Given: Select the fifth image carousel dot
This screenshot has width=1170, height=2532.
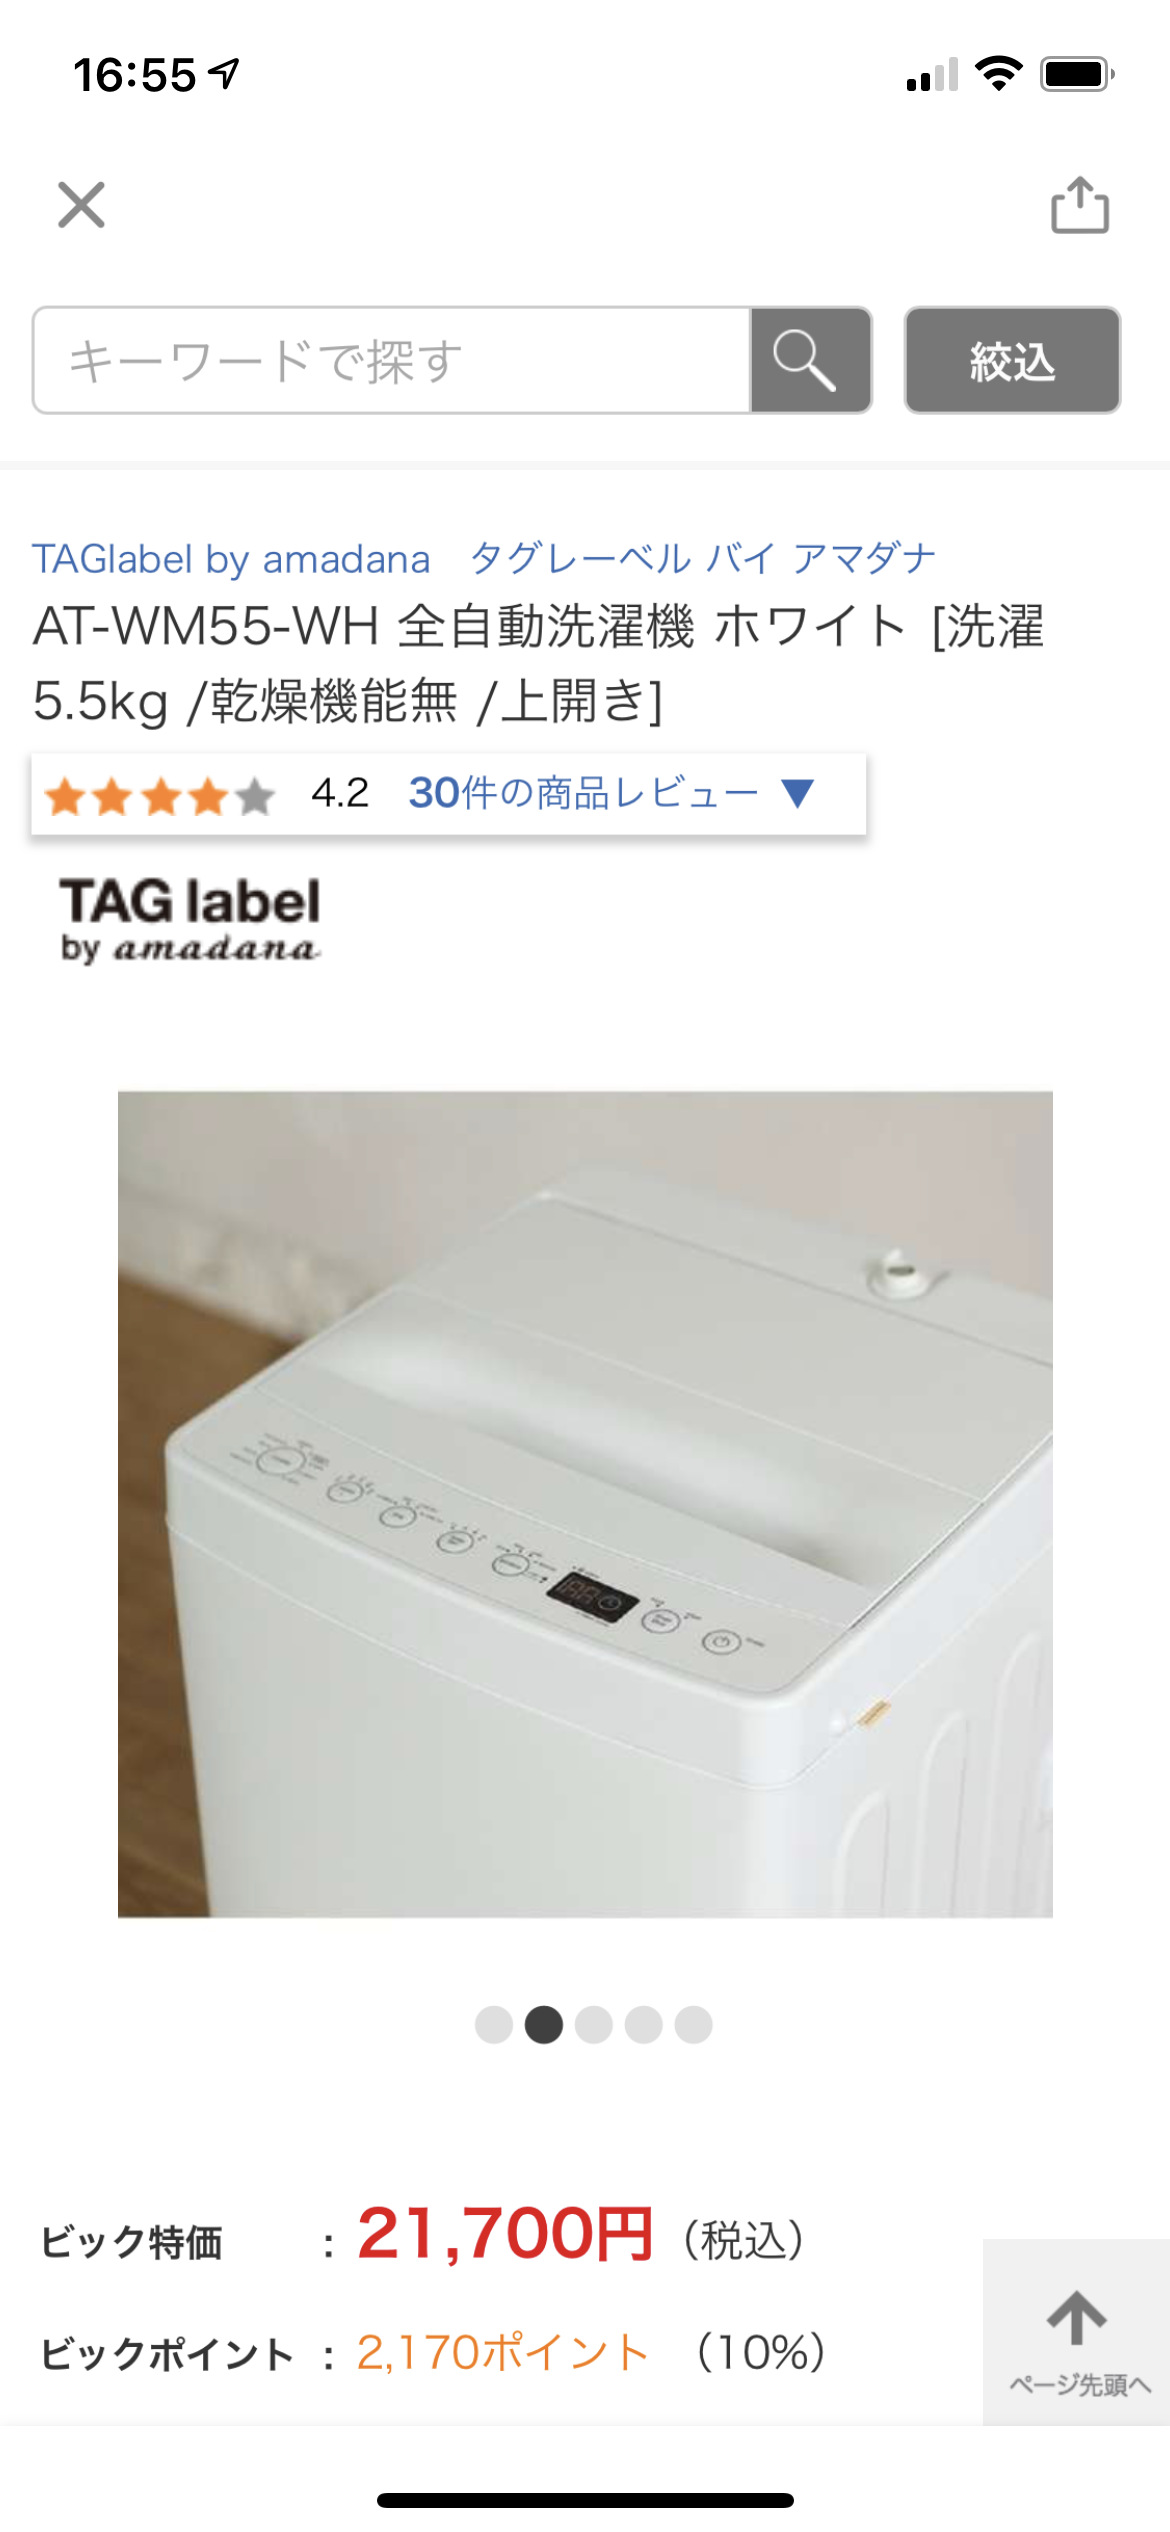Looking at the screenshot, I should (694, 2025).
